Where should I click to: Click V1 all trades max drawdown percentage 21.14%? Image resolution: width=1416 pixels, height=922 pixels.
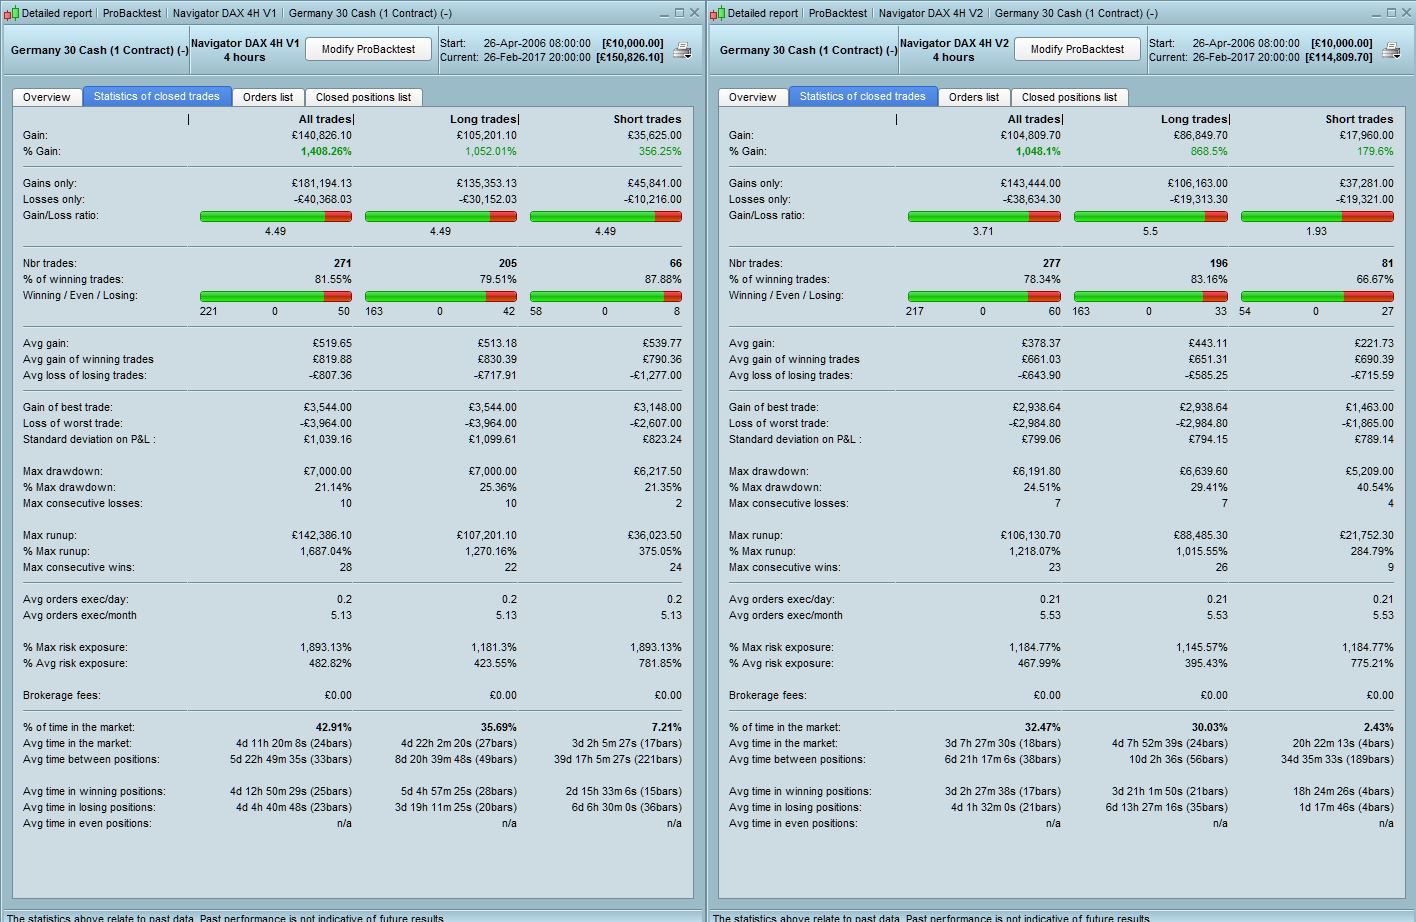point(333,487)
